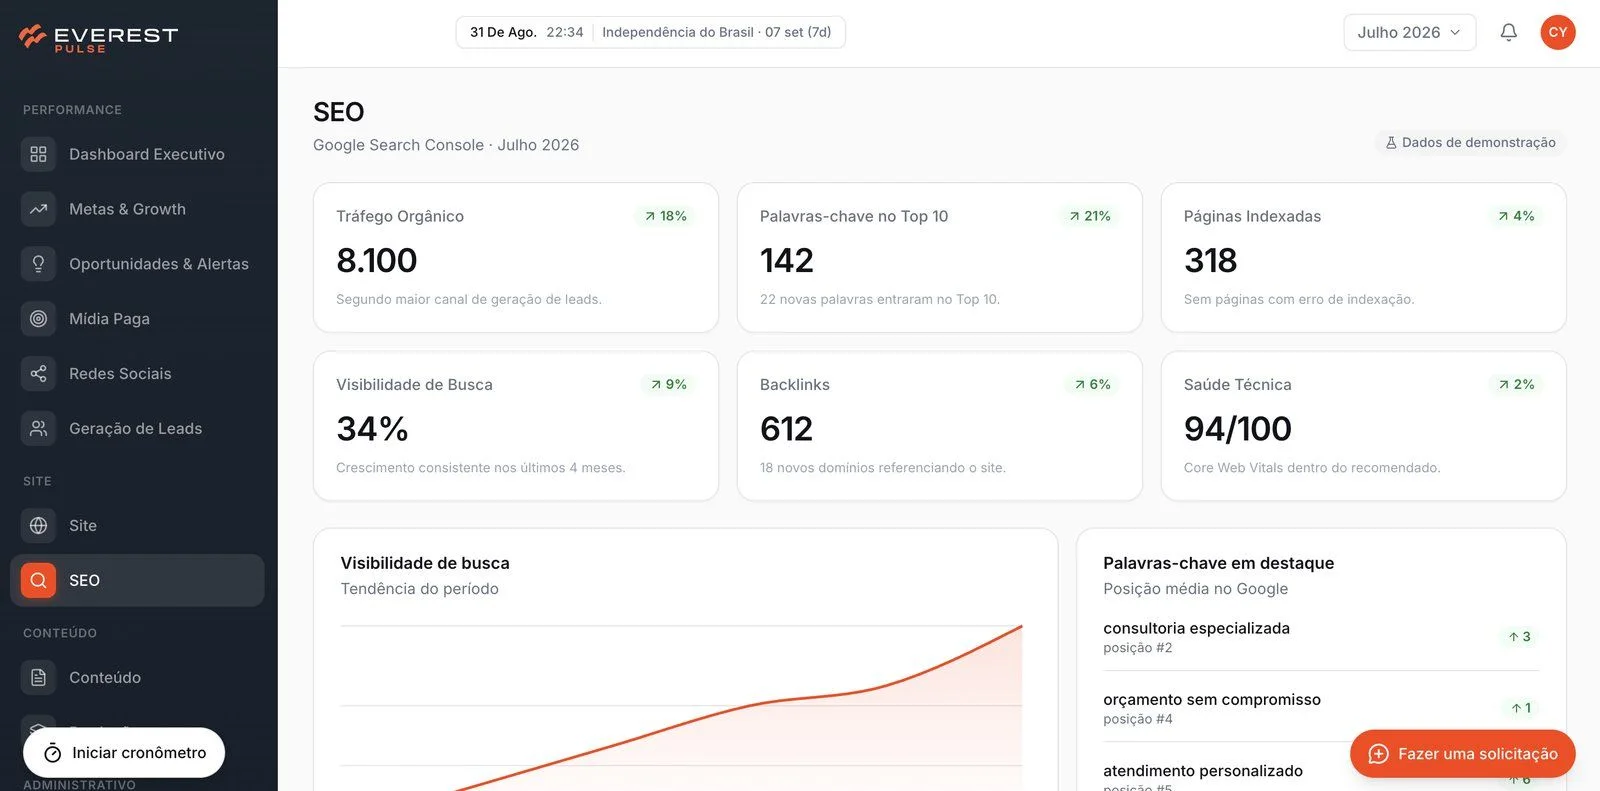
Task: Click the Redes Sociais share icon
Action: click(38, 374)
